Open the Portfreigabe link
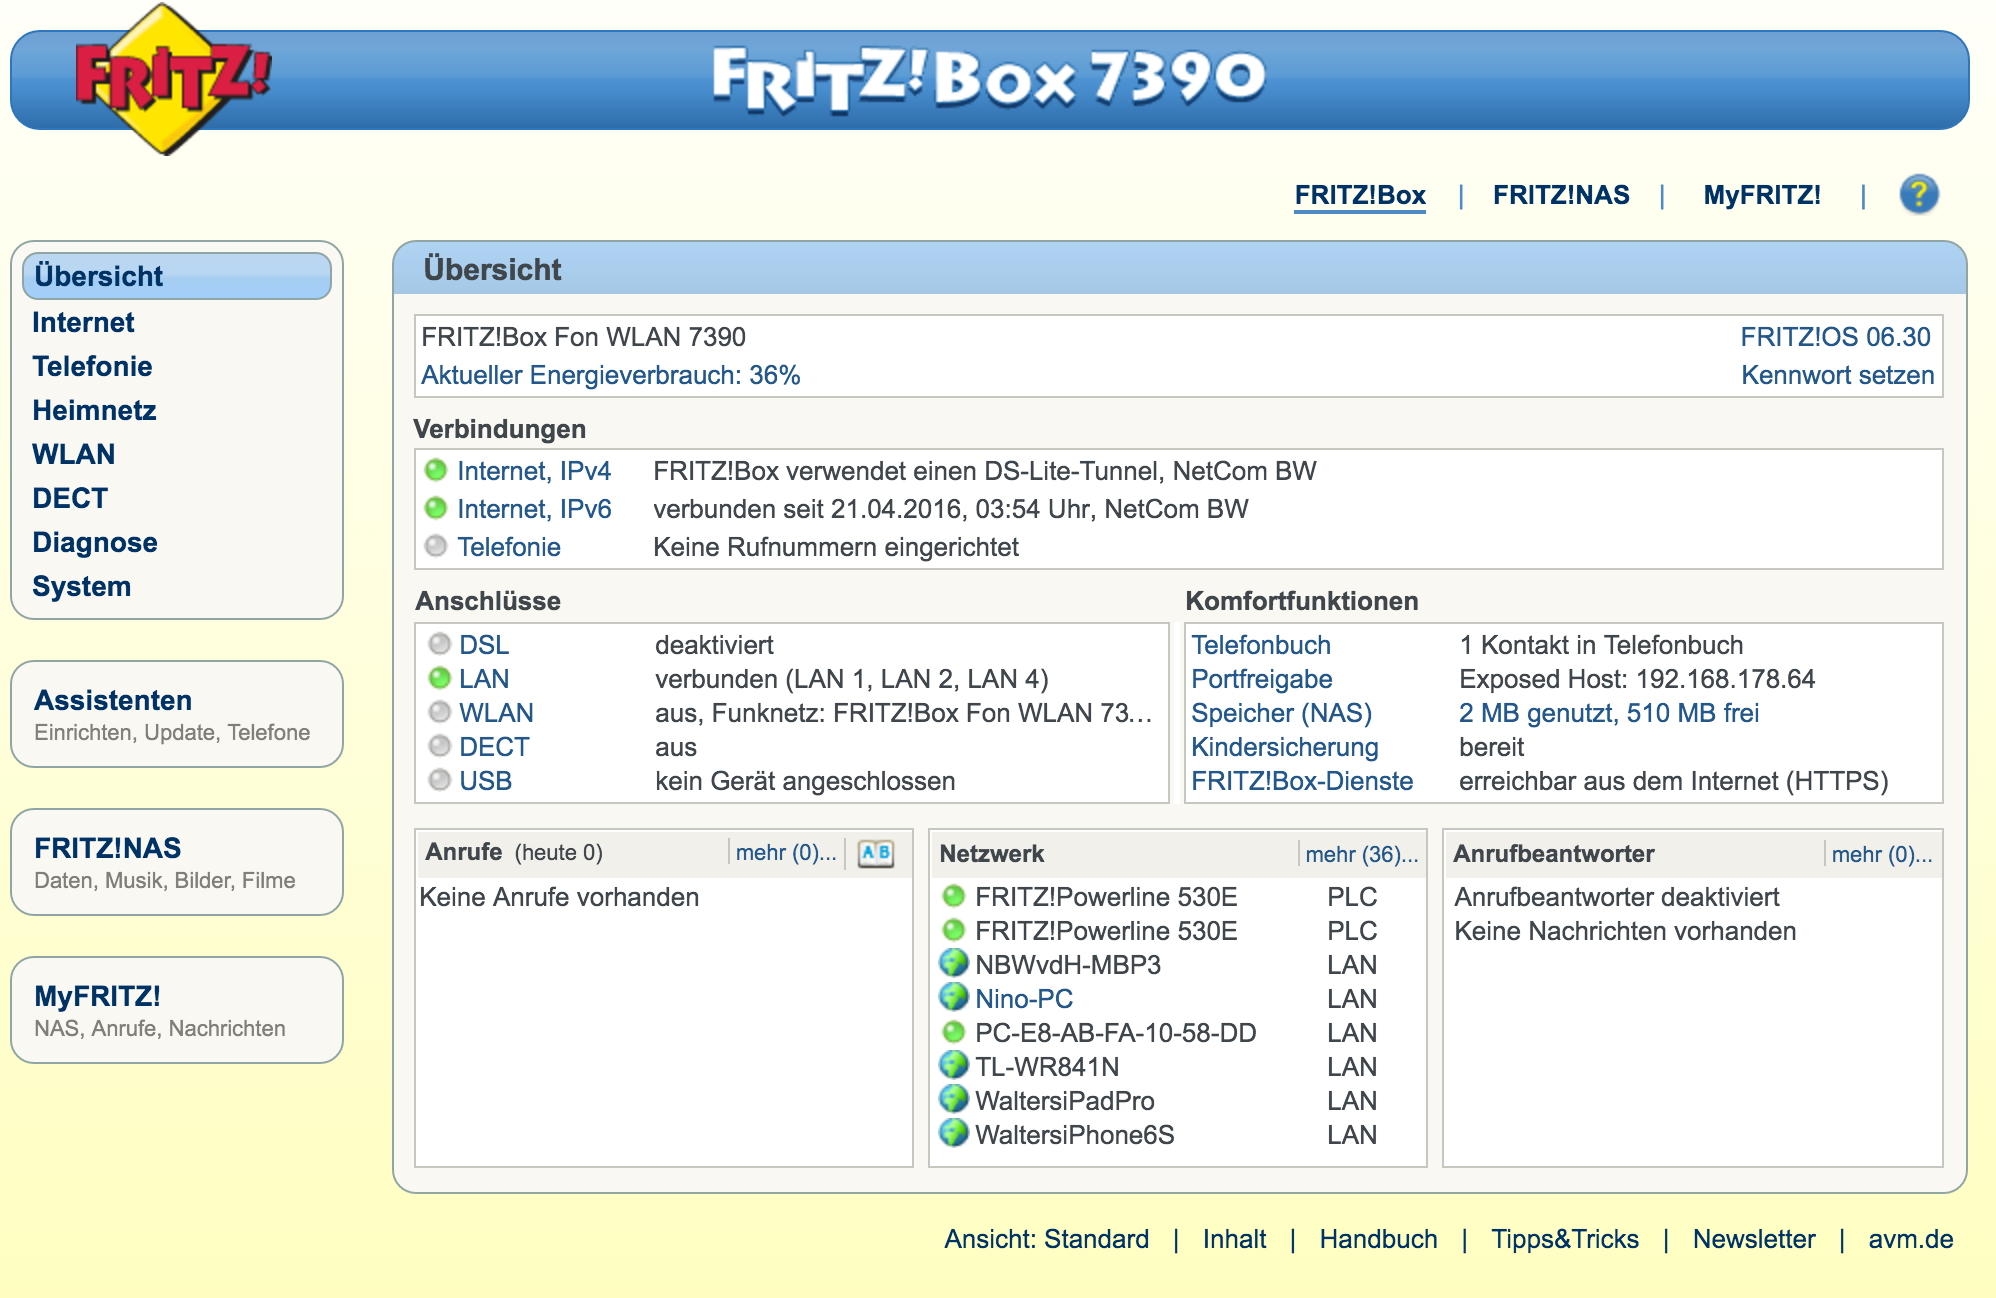The height and width of the screenshot is (1298, 1996). 1261,679
